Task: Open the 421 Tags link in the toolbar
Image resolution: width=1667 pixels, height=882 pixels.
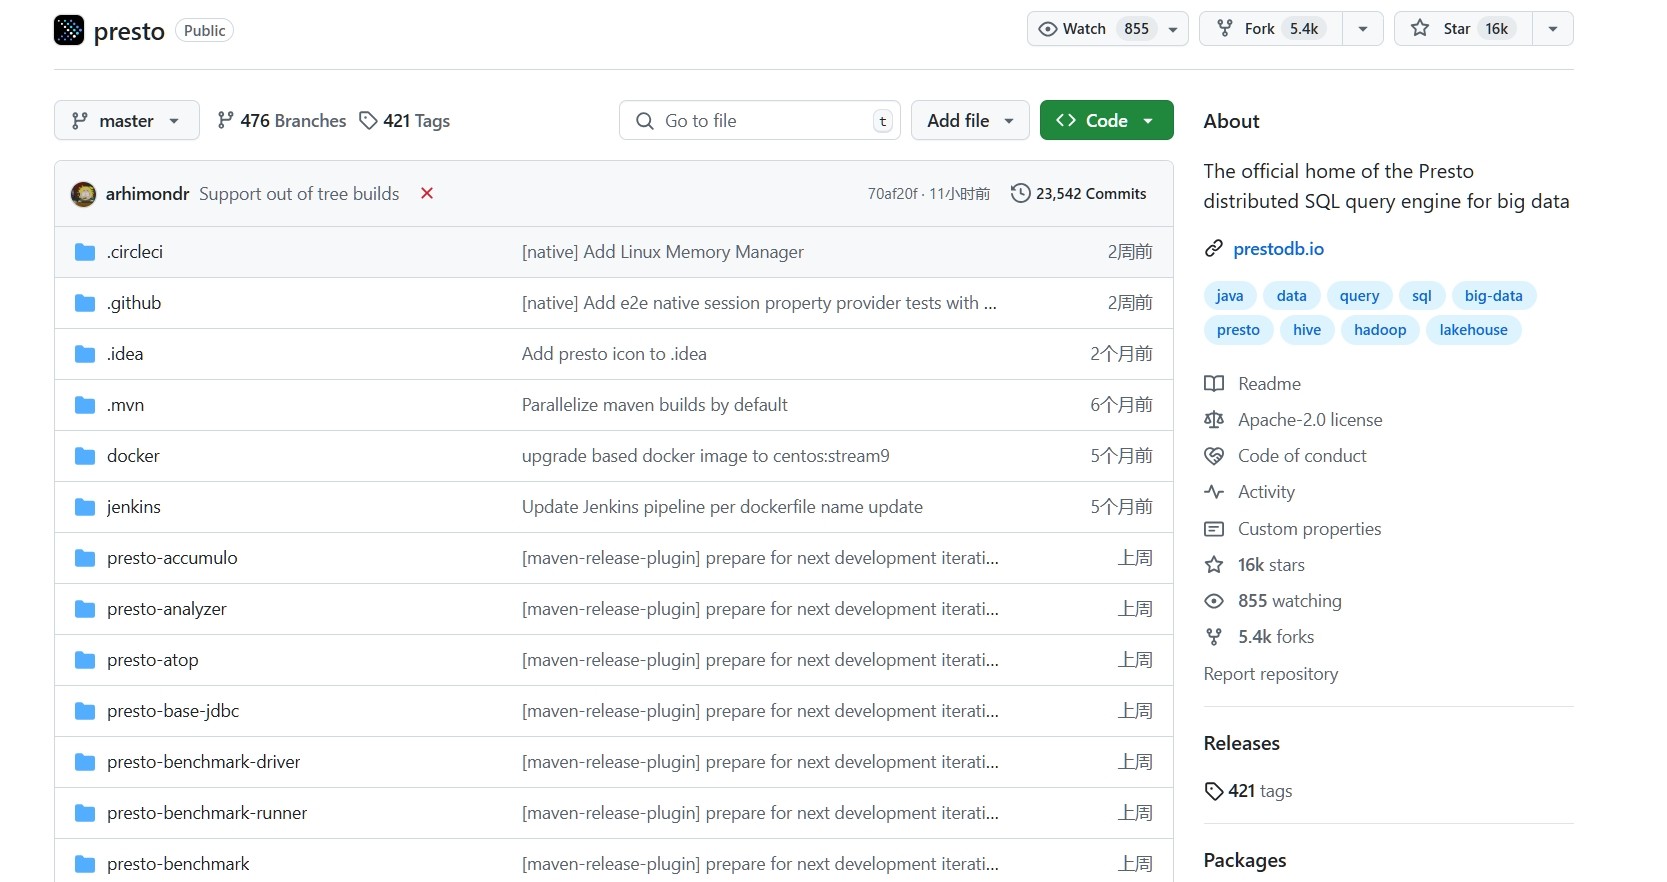Action: [x=405, y=120]
